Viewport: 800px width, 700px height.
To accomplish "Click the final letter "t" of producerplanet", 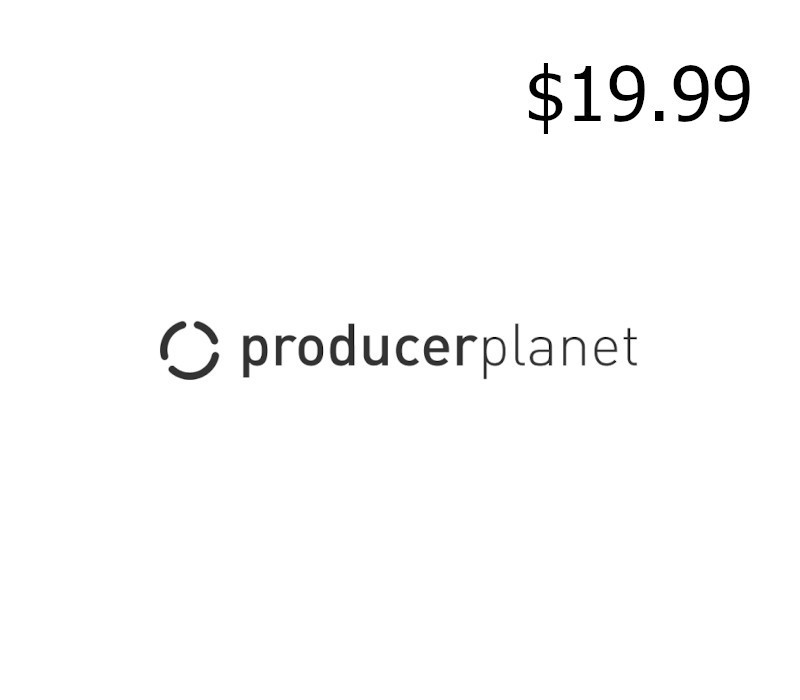I will [630, 347].
